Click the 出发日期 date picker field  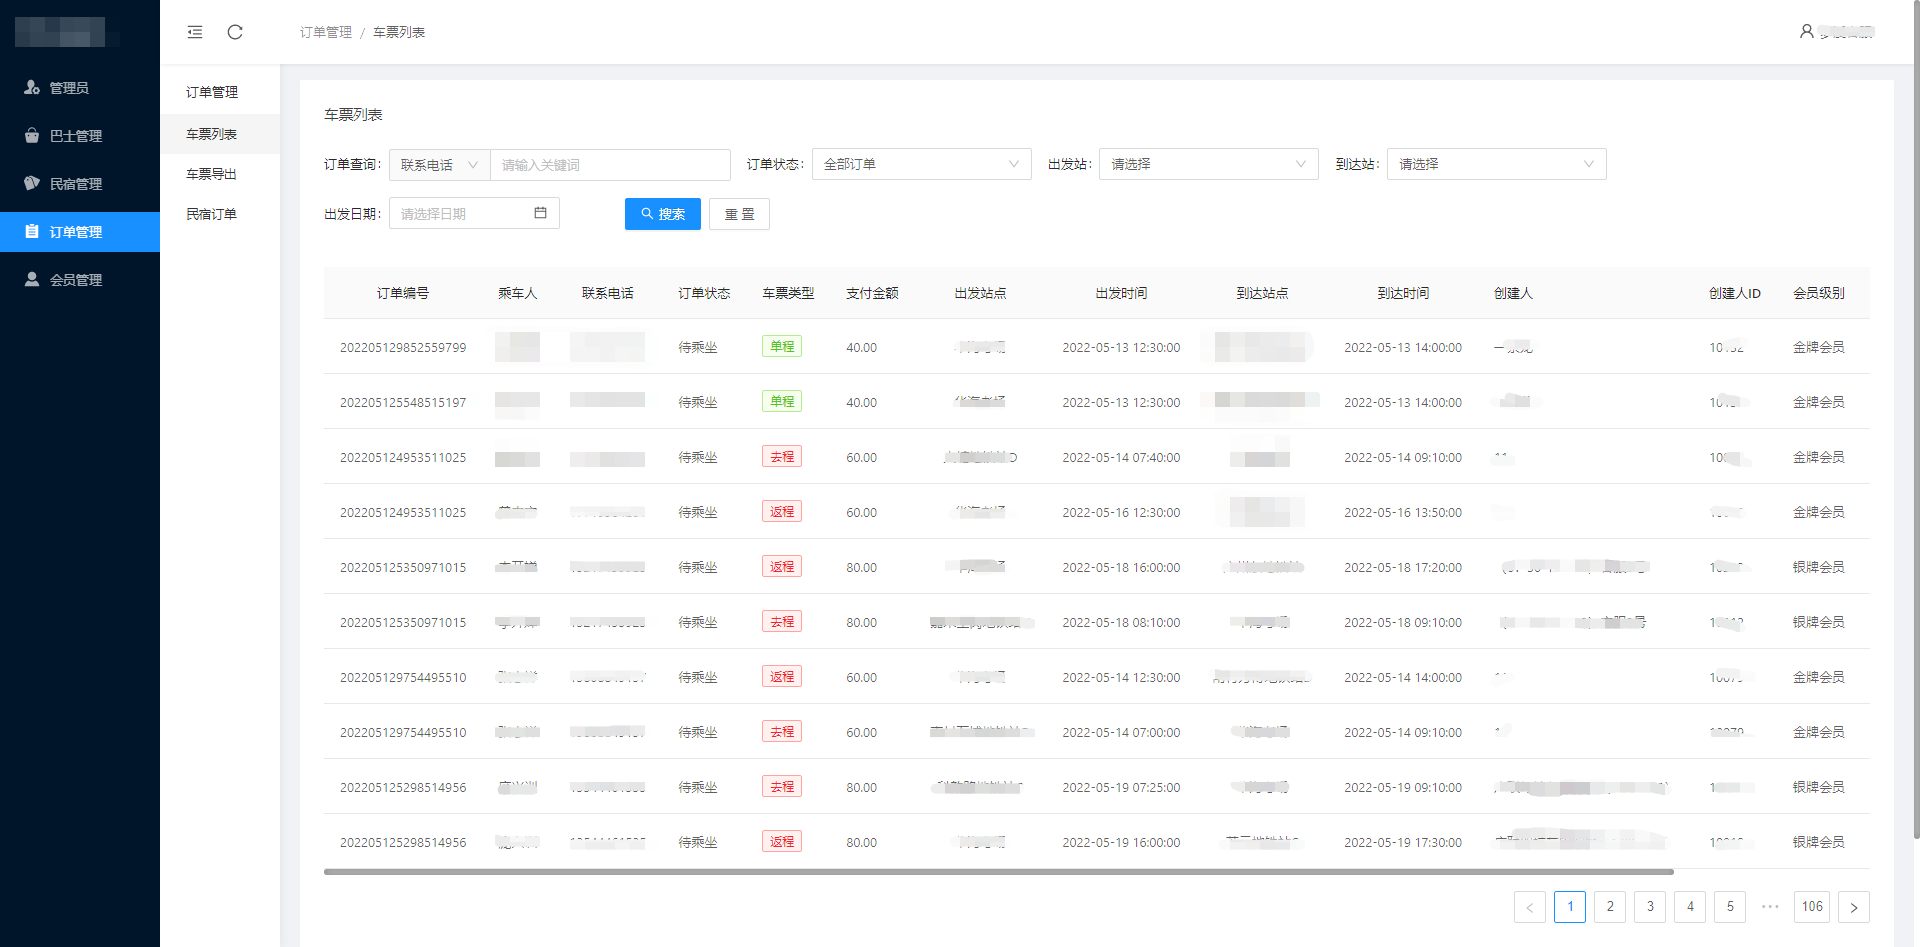pos(474,213)
